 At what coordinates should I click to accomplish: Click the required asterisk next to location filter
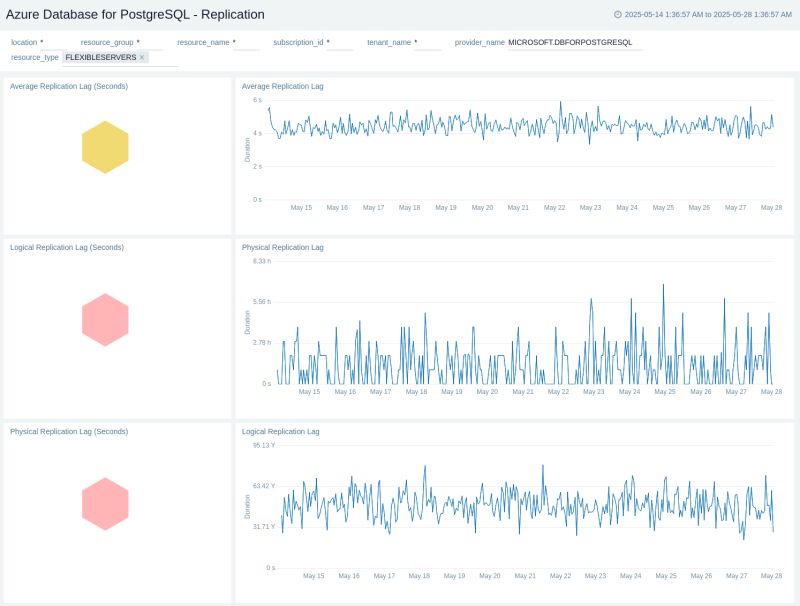pos(42,43)
